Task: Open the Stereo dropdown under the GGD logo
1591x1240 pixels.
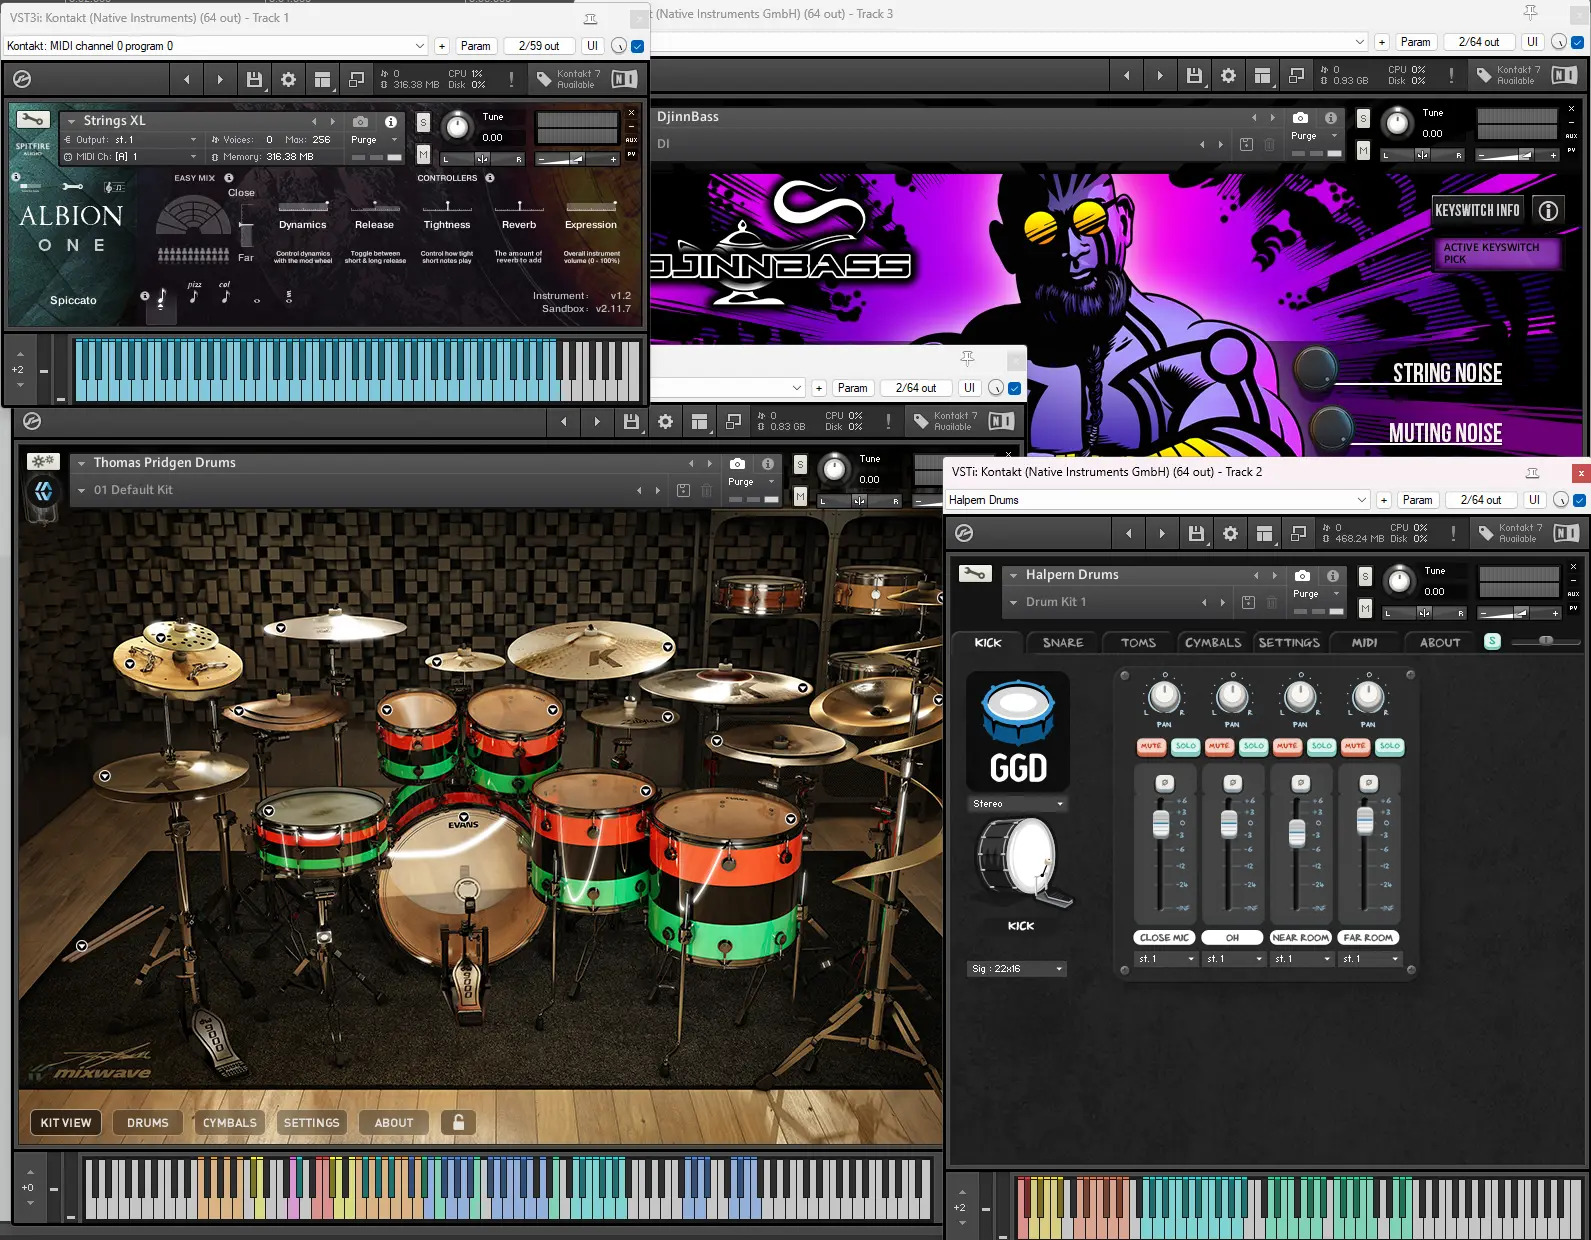Action: pos(1018,804)
